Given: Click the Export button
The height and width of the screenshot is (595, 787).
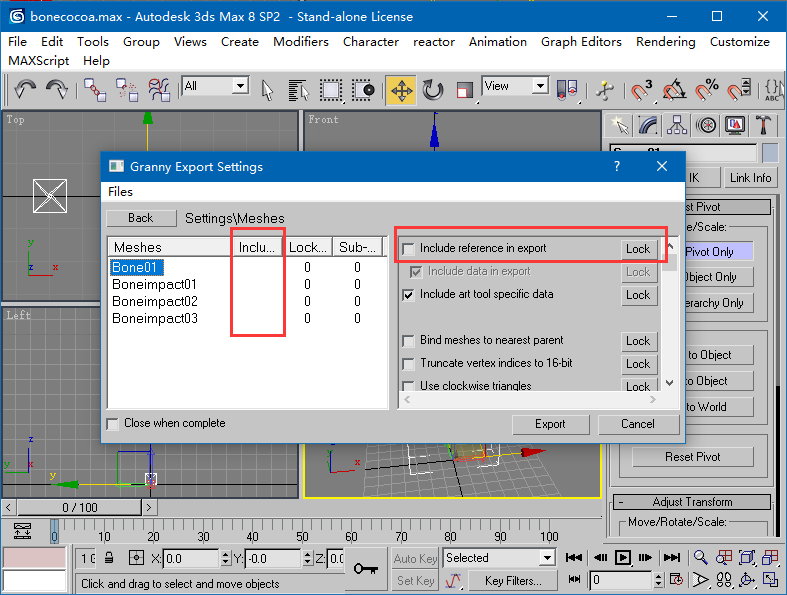Looking at the screenshot, I should click(550, 424).
